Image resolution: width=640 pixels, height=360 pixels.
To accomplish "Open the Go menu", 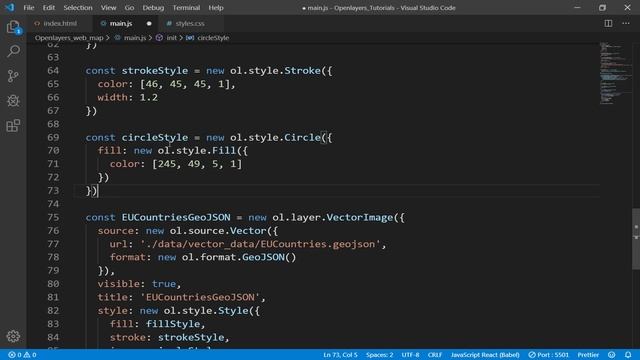I will click(129, 8).
